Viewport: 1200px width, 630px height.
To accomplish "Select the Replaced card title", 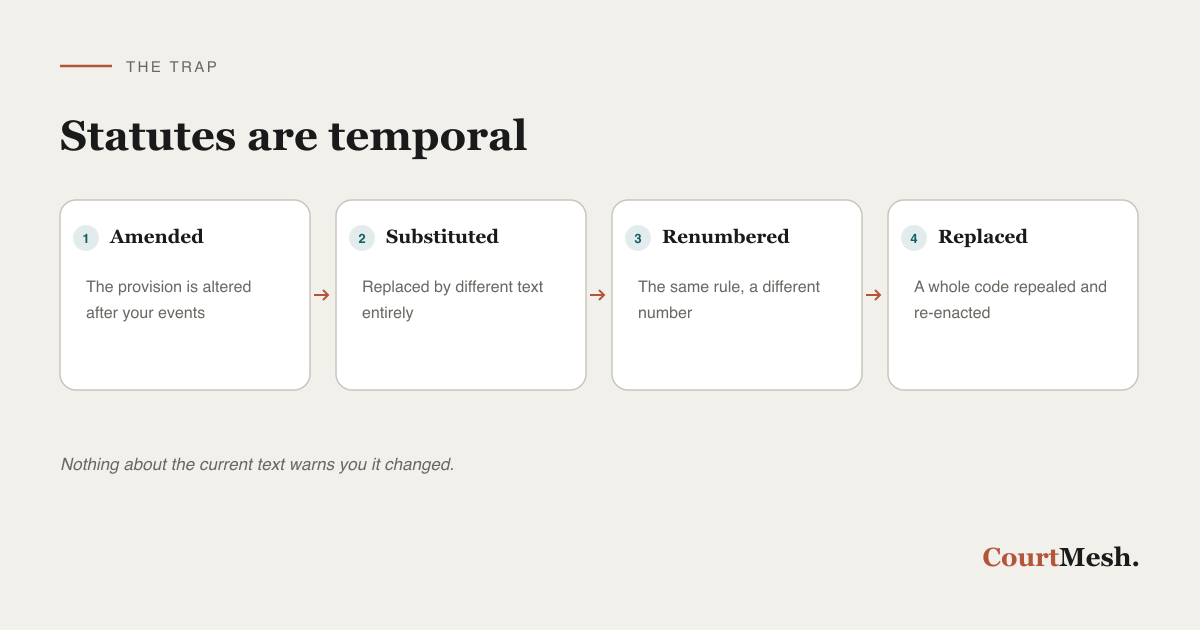I will (983, 237).
